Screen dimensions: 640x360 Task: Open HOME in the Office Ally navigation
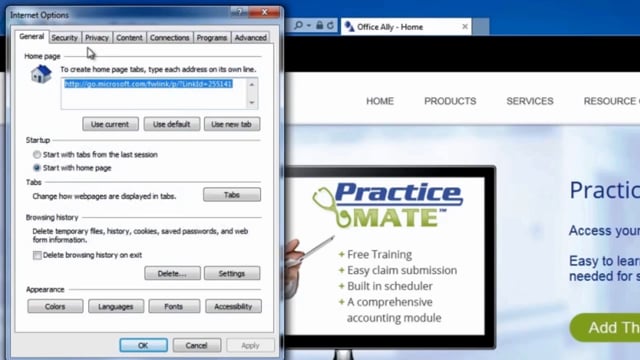(380, 101)
